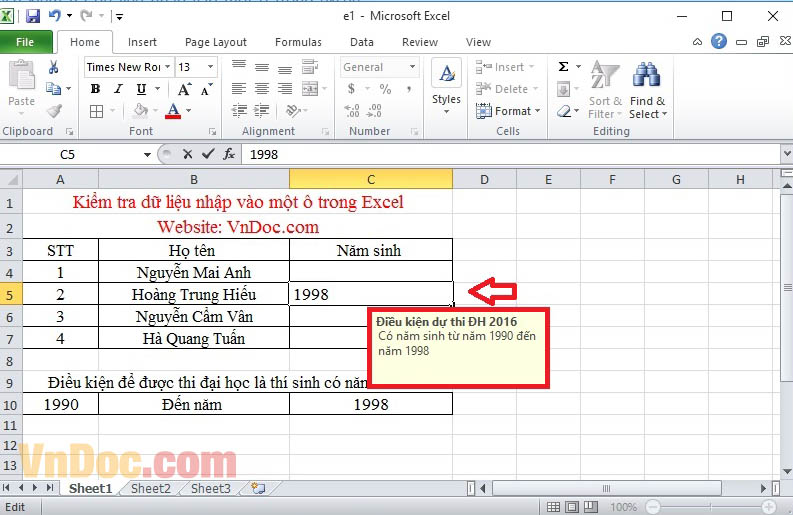Open Microsoft Excel Help

[x=719, y=41]
